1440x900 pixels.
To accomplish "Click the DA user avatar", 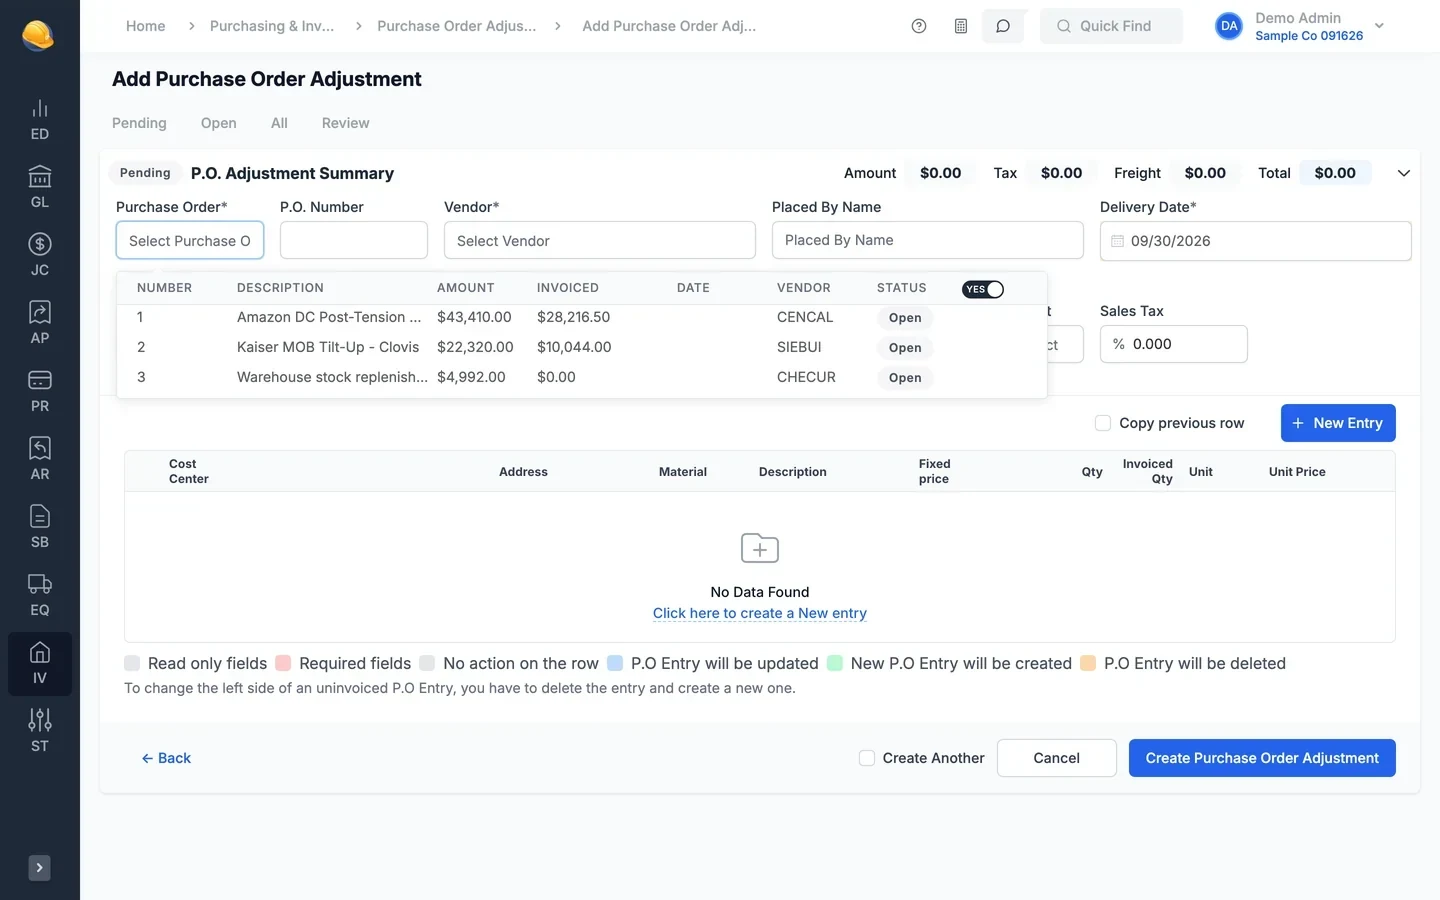I will tap(1229, 26).
